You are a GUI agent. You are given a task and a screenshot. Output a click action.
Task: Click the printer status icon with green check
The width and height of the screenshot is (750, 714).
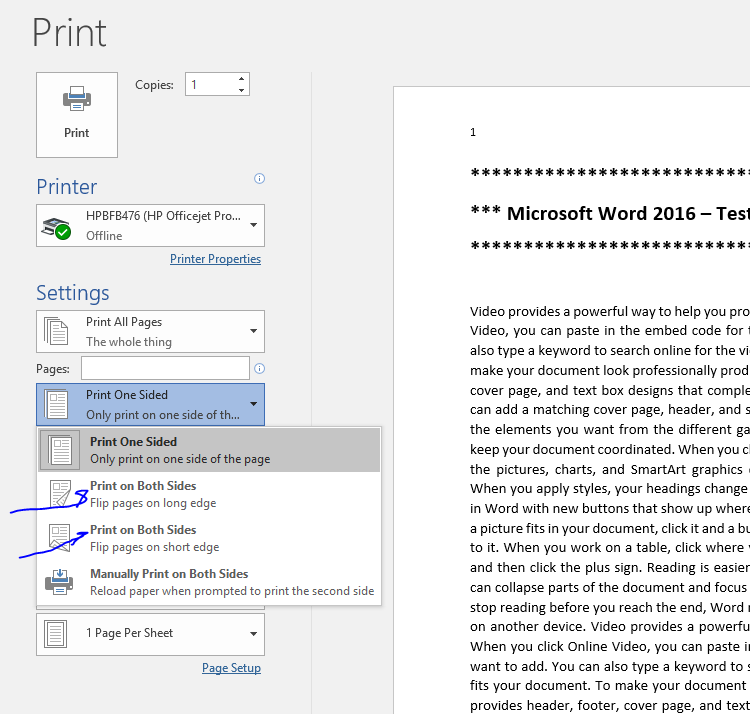56,228
